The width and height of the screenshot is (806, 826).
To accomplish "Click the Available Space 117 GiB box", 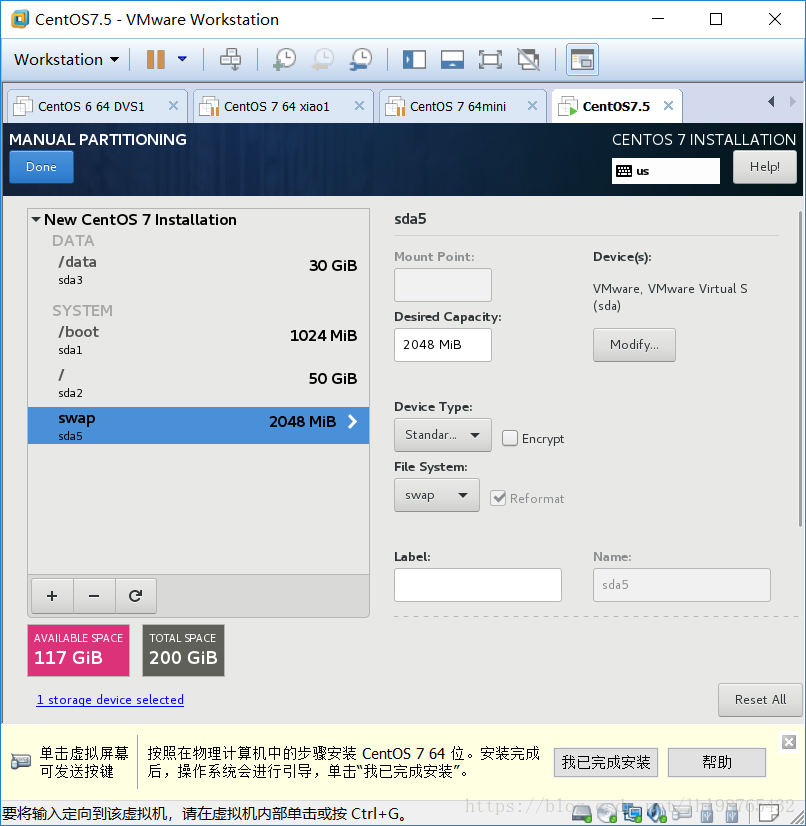I will [x=78, y=651].
